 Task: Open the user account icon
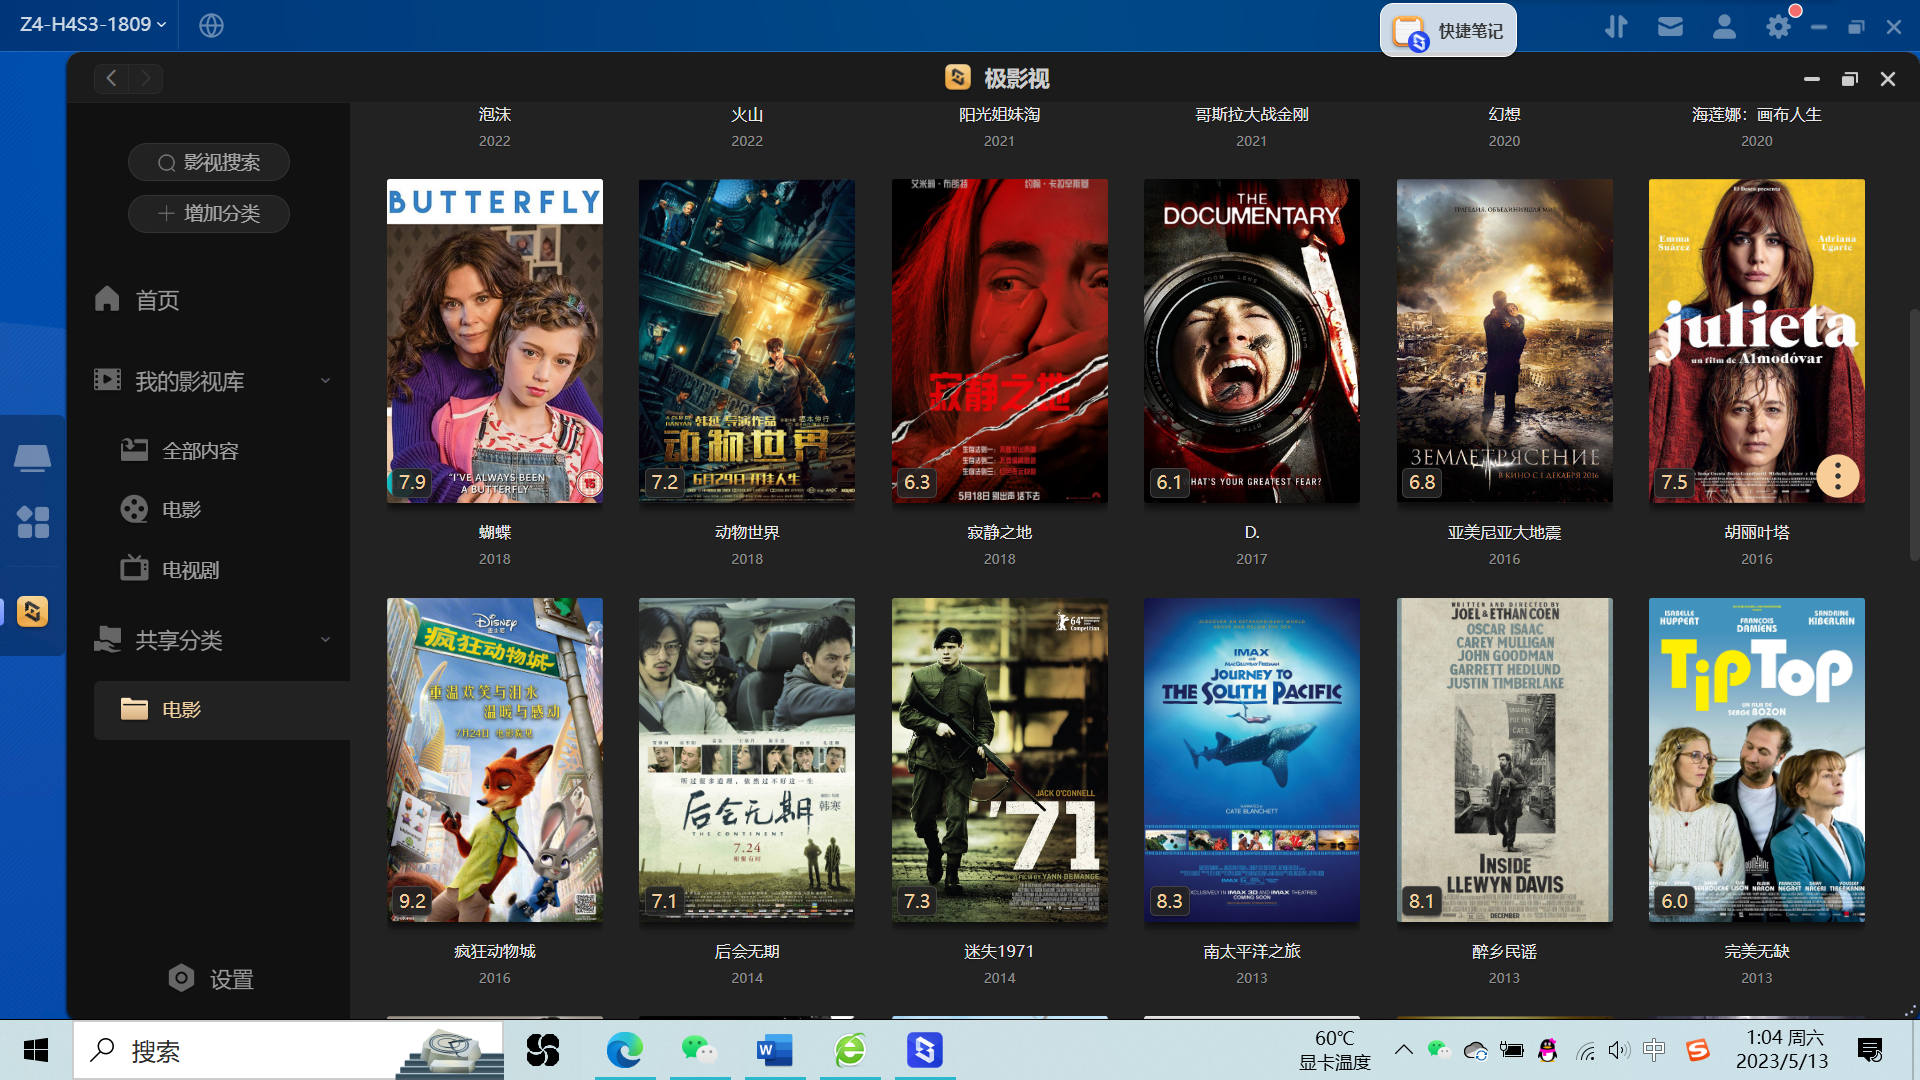click(1724, 27)
